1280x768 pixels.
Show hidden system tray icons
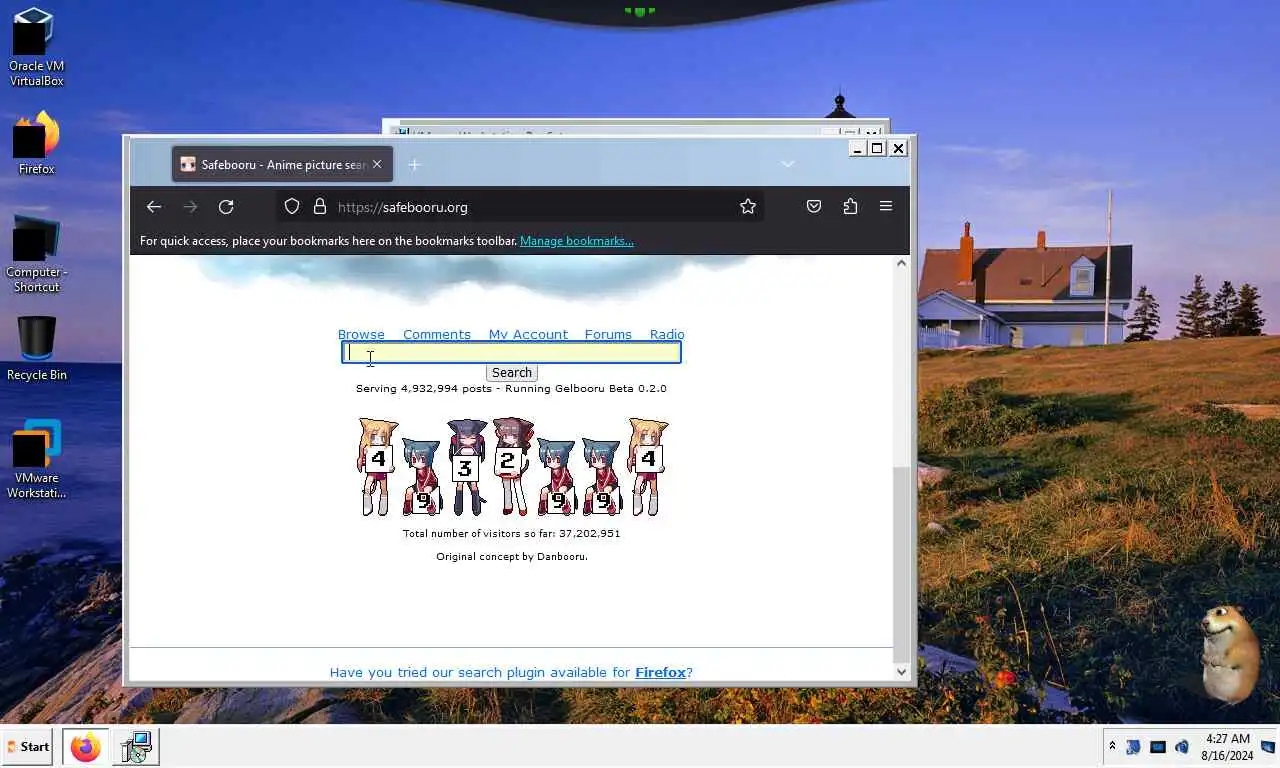[1112, 746]
